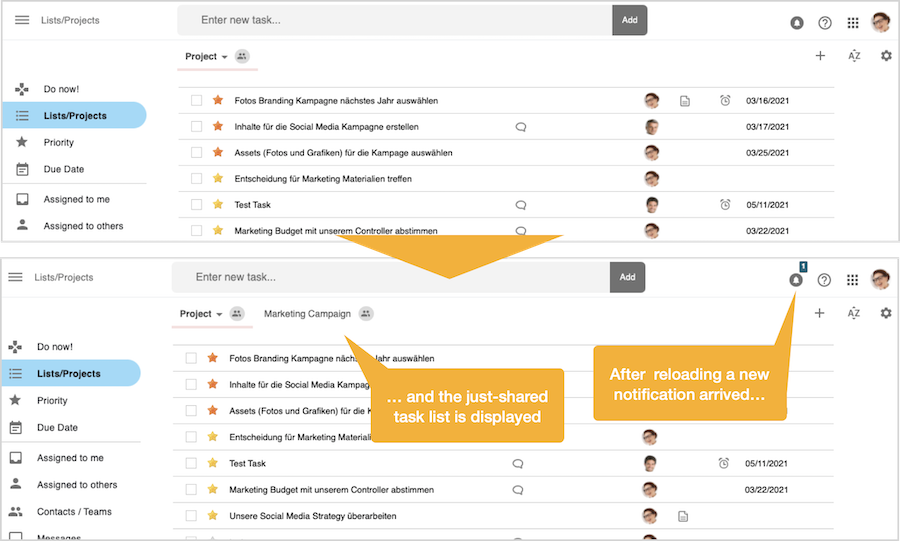900x541 pixels.
Task: Click the shared people icon beside Marketing Campaign
Action: pyautogui.click(x=366, y=314)
